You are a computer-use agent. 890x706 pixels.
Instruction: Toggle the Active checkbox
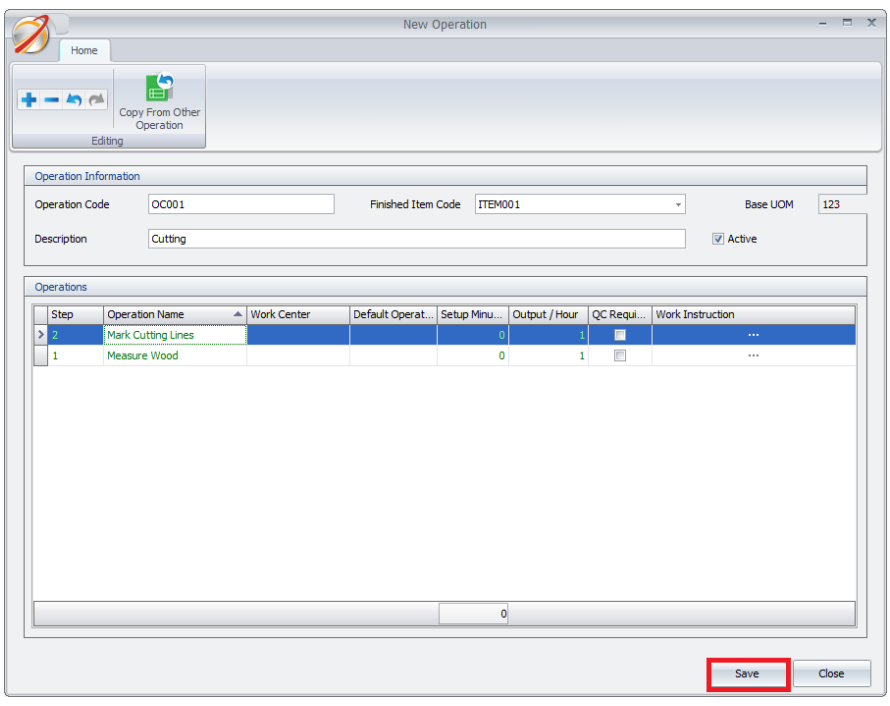coord(718,239)
